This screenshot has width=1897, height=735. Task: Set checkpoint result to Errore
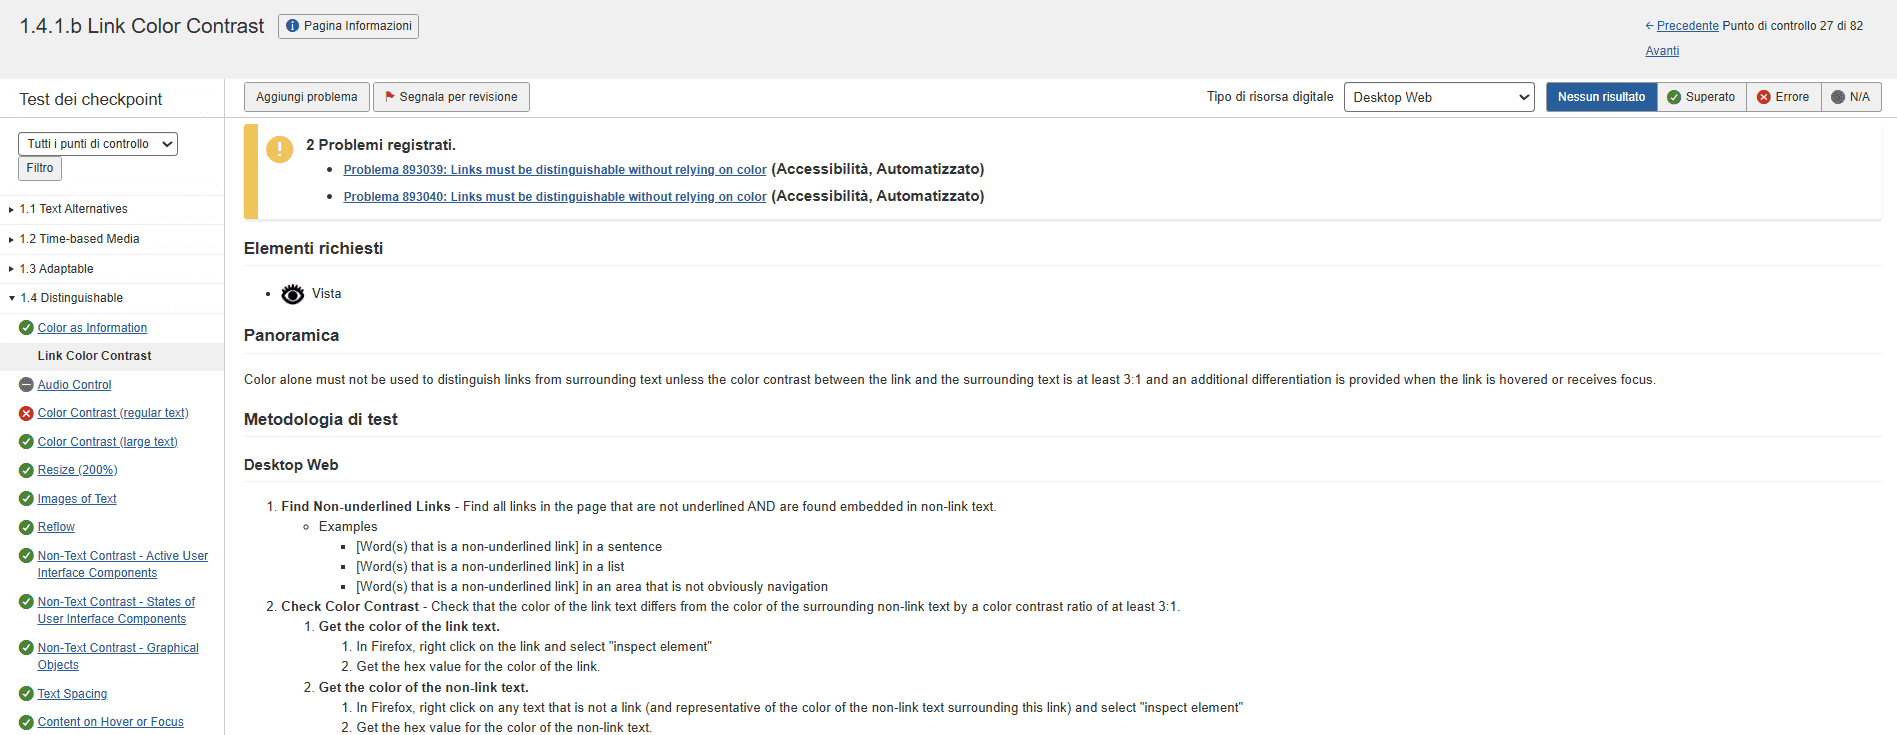1783,97
